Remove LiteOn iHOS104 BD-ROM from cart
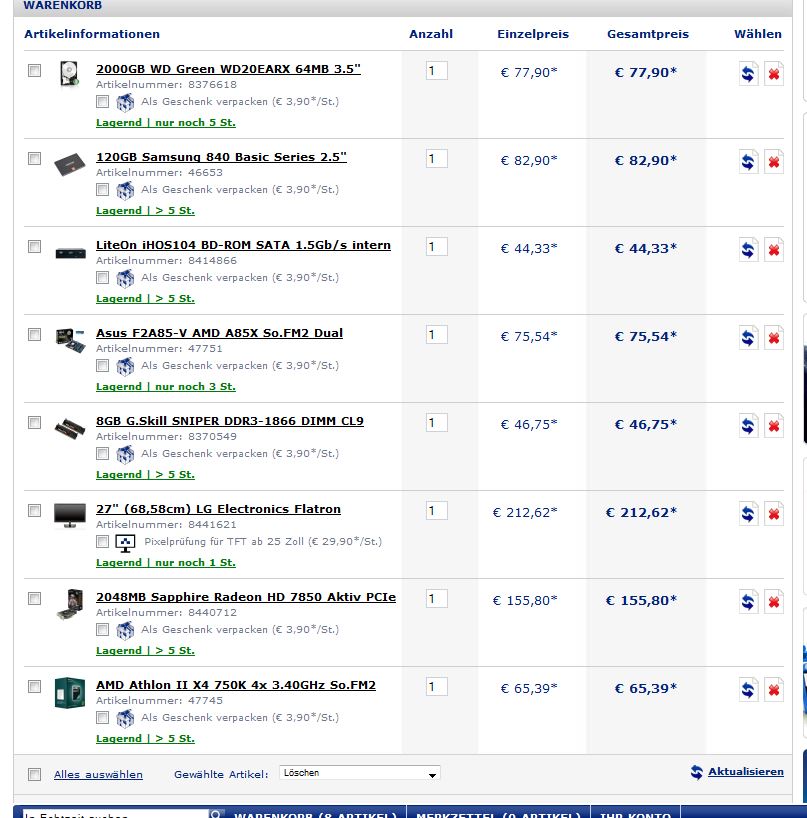Screen dimensions: 807x818 774,250
